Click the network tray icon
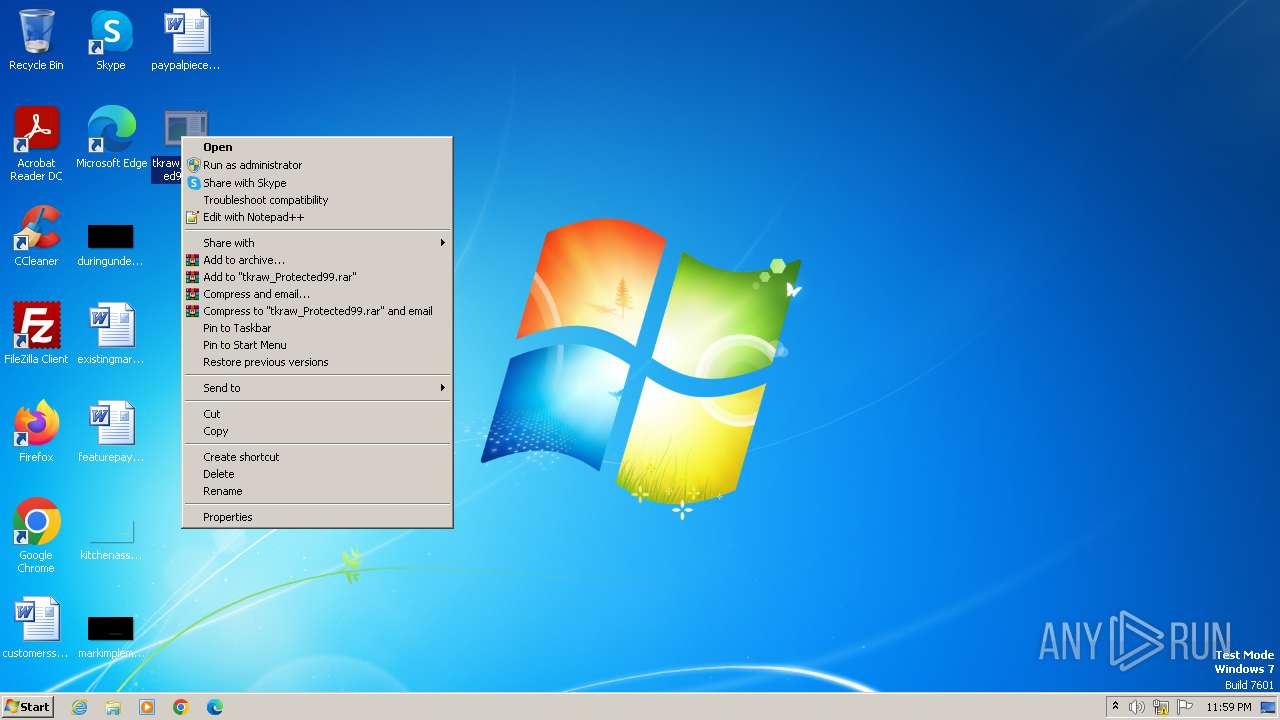 pos(1161,707)
